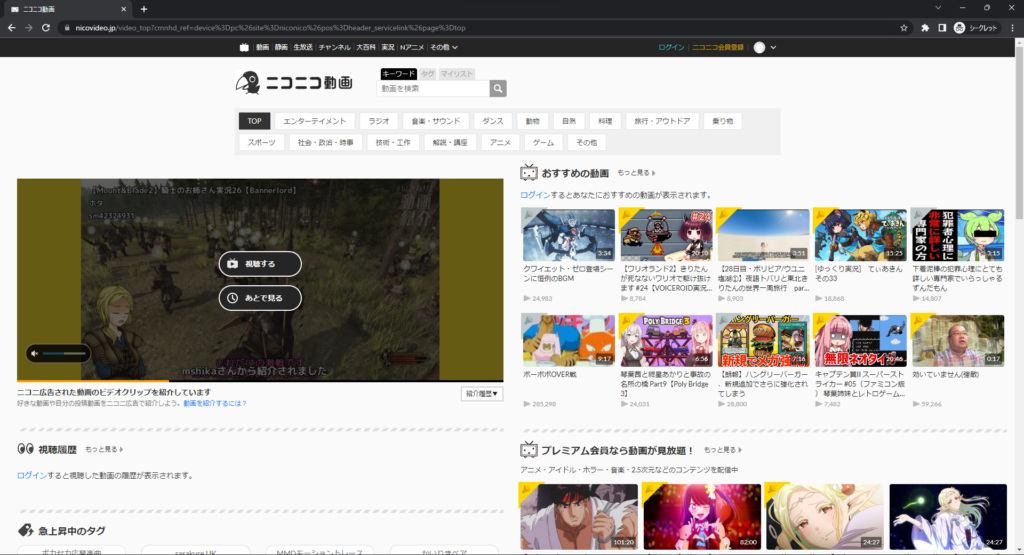Adjust the video volume slider
The width and height of the screenshot is (1024, 555).
[65, 353]
